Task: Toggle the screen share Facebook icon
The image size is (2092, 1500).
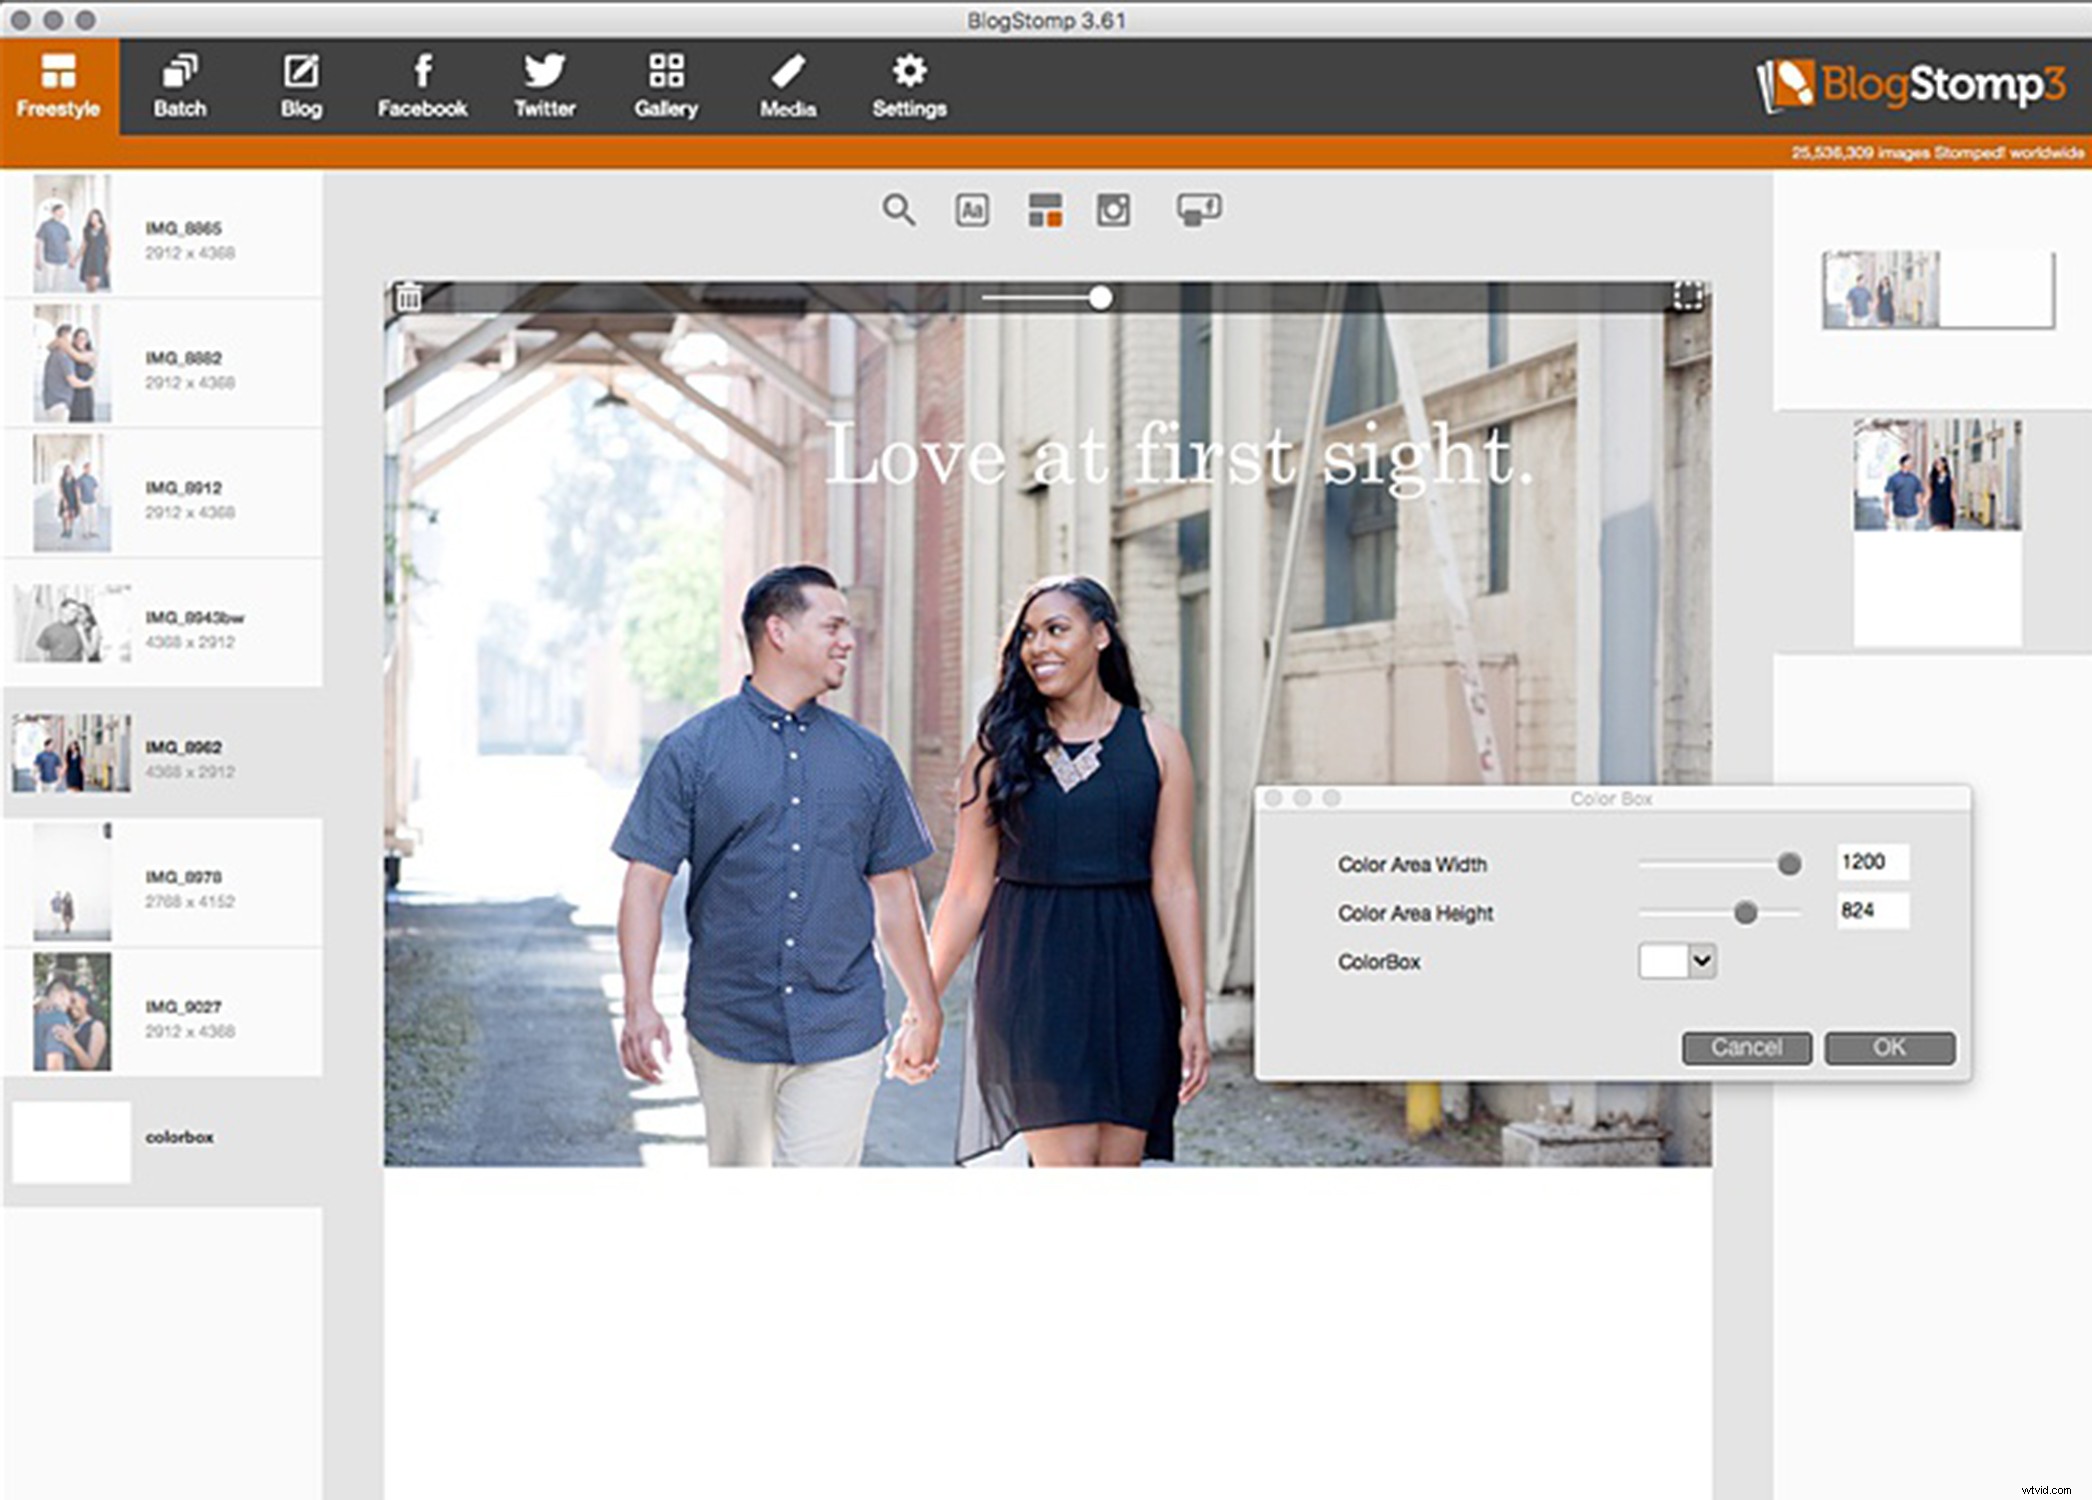Action: point(1198,210)
